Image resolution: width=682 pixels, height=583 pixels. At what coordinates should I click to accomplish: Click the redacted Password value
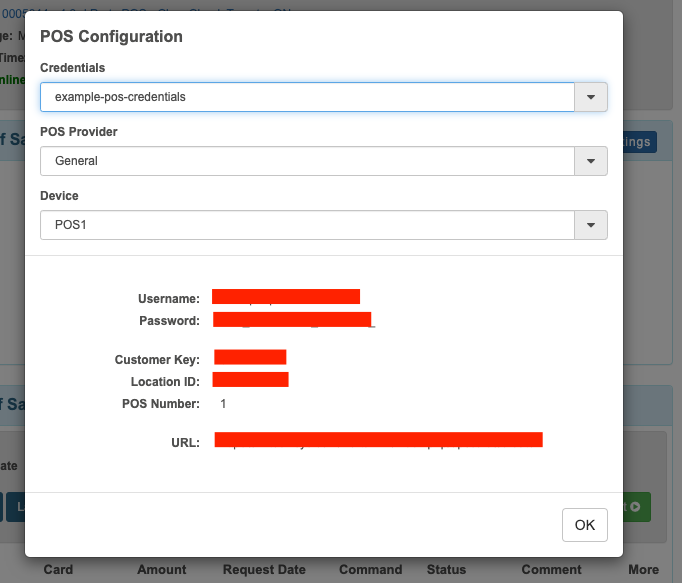point(292,320)
